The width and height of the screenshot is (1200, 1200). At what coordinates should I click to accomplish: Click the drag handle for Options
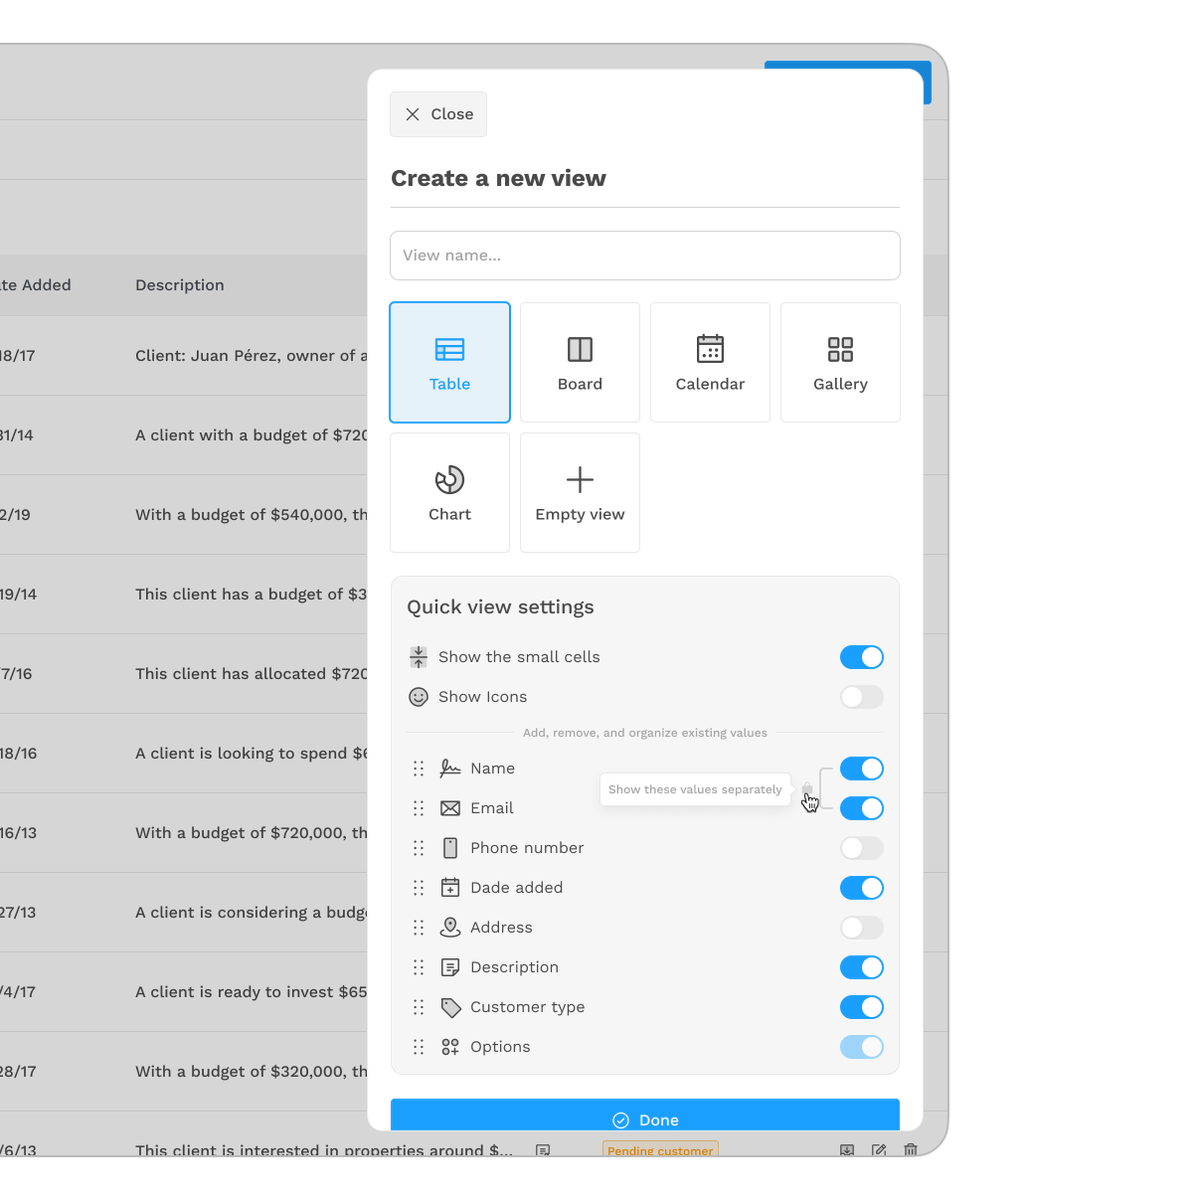point(419,1047)
